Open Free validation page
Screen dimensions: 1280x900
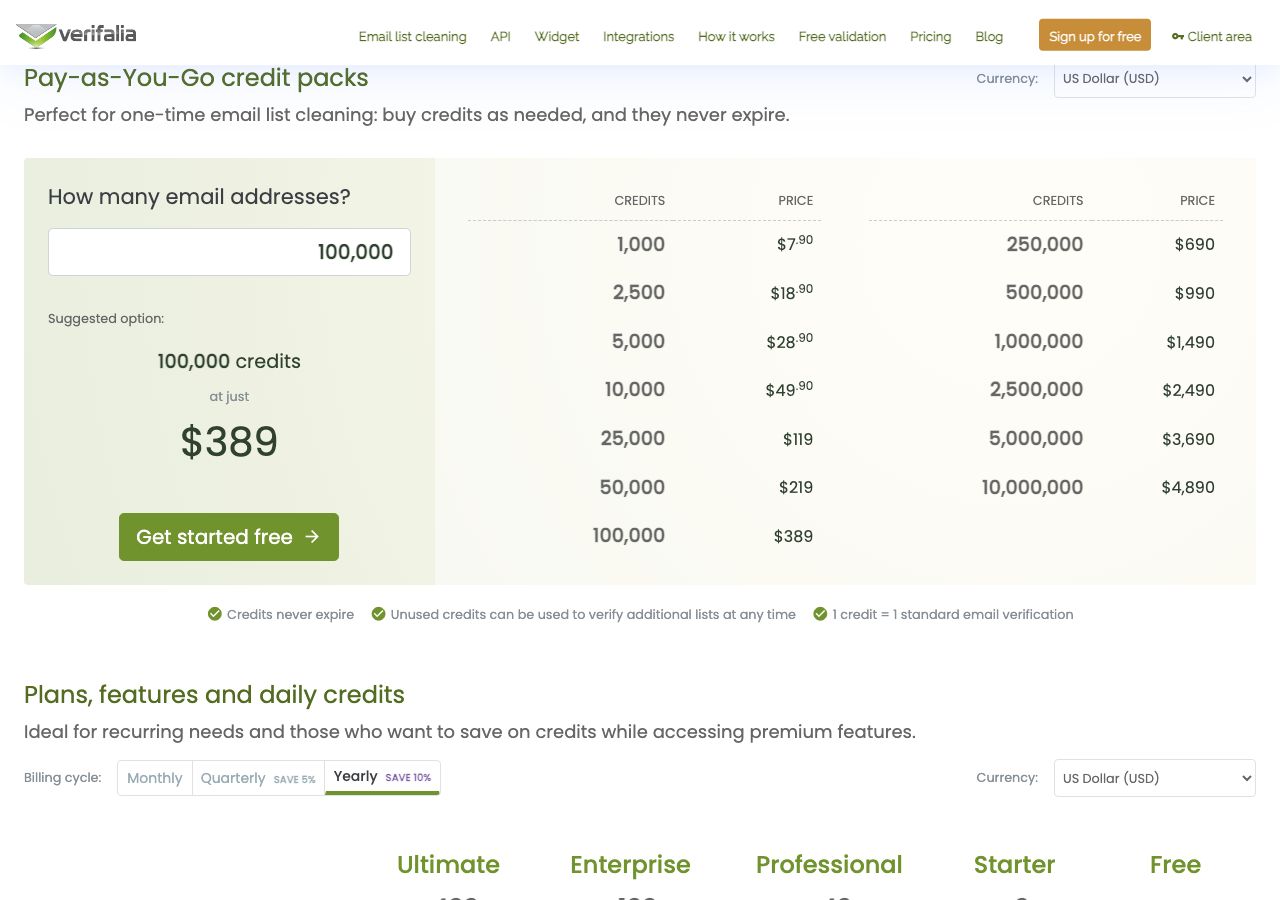point(842,36)
